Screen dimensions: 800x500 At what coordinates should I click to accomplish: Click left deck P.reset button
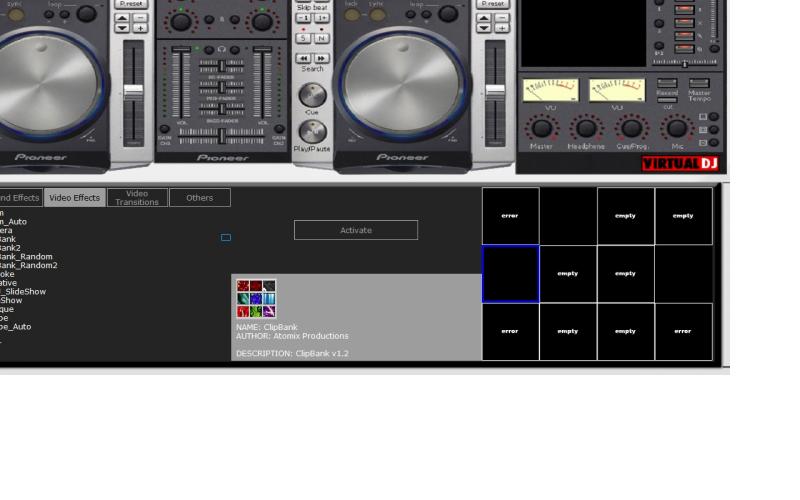coord(131,4)
